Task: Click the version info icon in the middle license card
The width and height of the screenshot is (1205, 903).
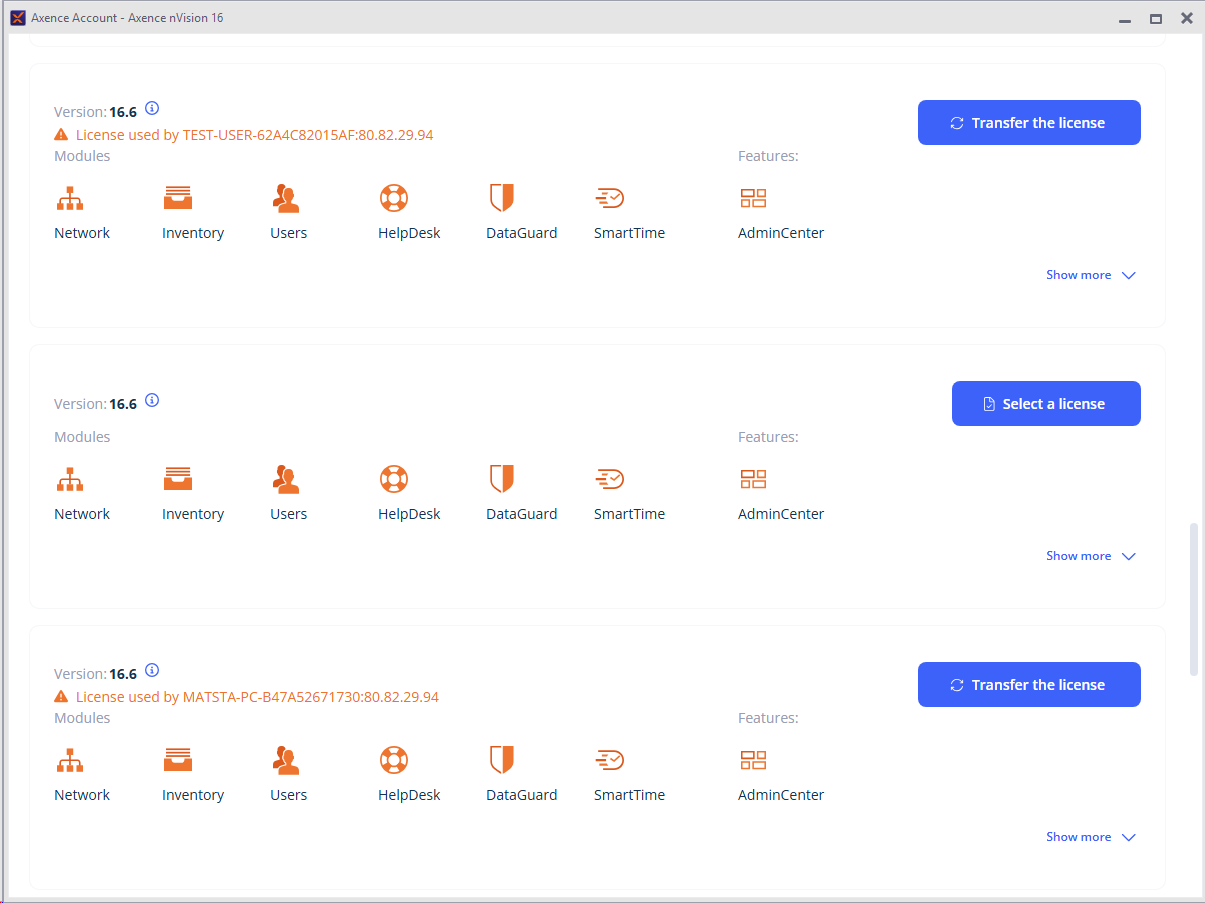Action: point(152,401)
